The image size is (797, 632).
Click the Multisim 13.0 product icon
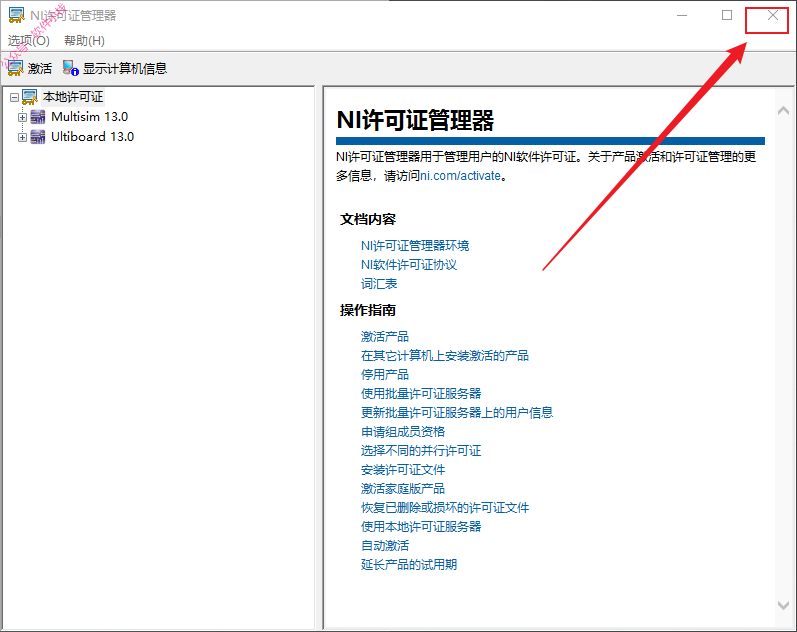(x=38, y=117)
